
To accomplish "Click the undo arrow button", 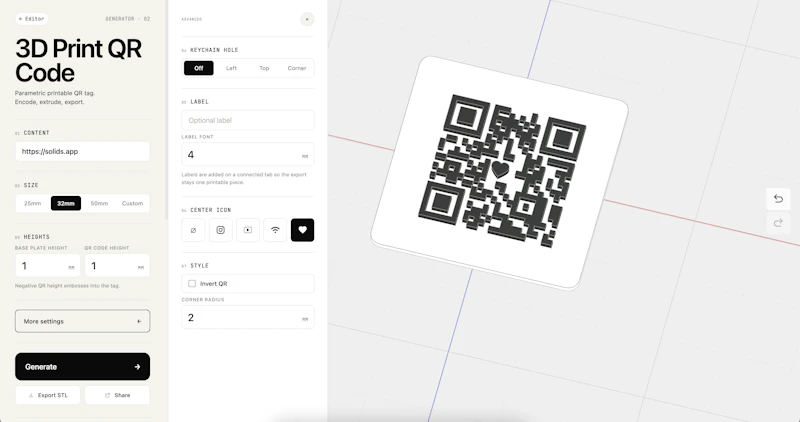I will (778, 199).
